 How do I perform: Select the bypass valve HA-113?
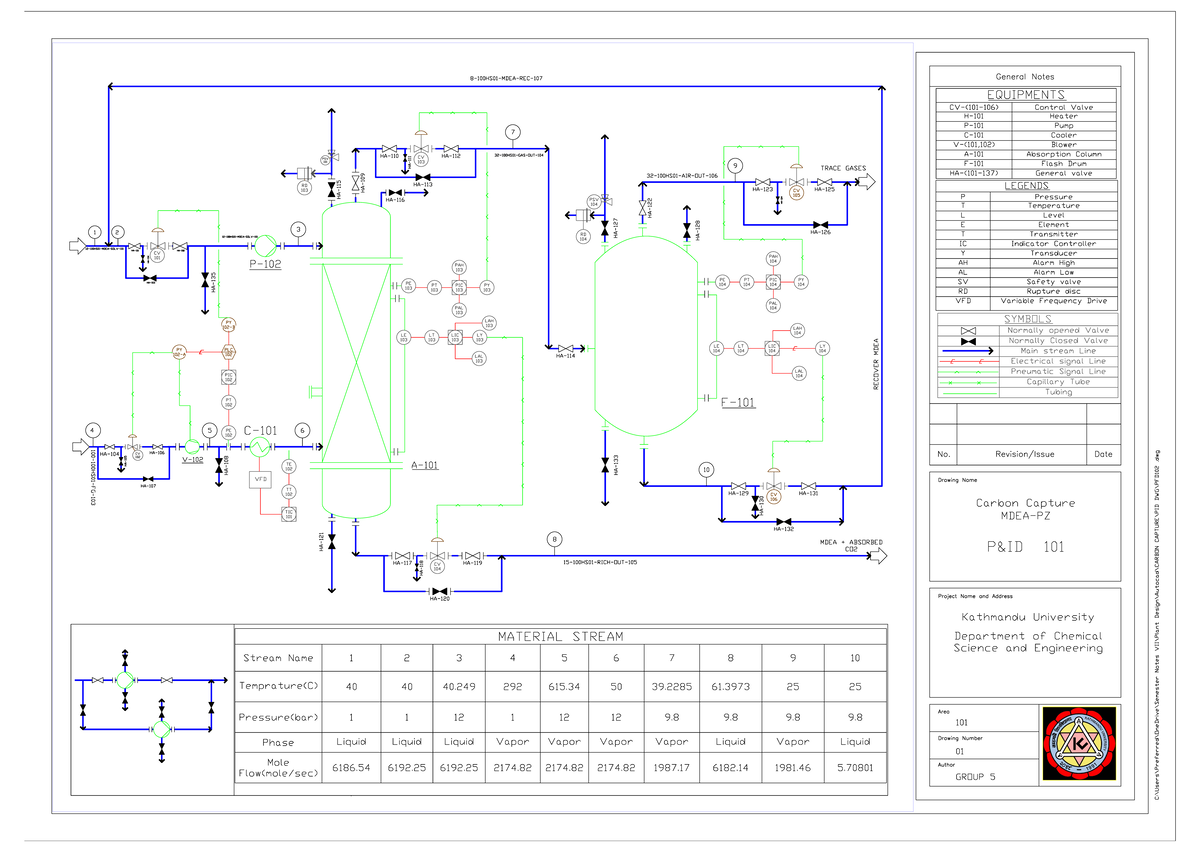(423, 177)
